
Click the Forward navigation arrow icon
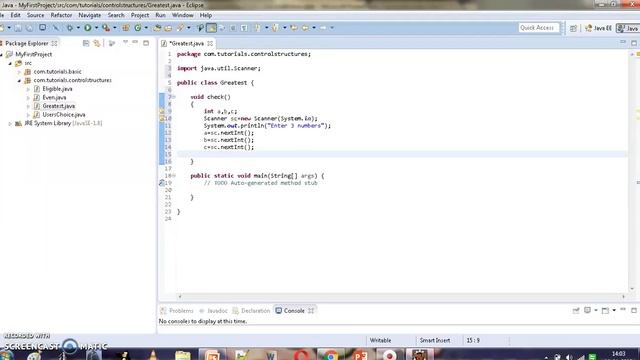pyautogui.click(x=323, y=28)
